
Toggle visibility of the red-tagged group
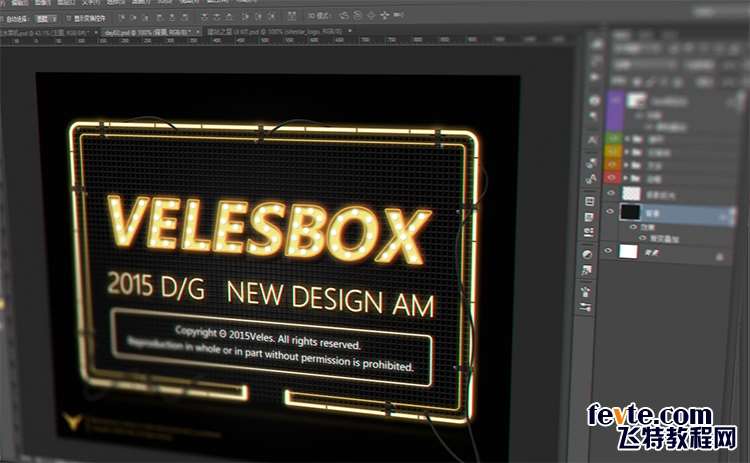(x=613, y=177)
